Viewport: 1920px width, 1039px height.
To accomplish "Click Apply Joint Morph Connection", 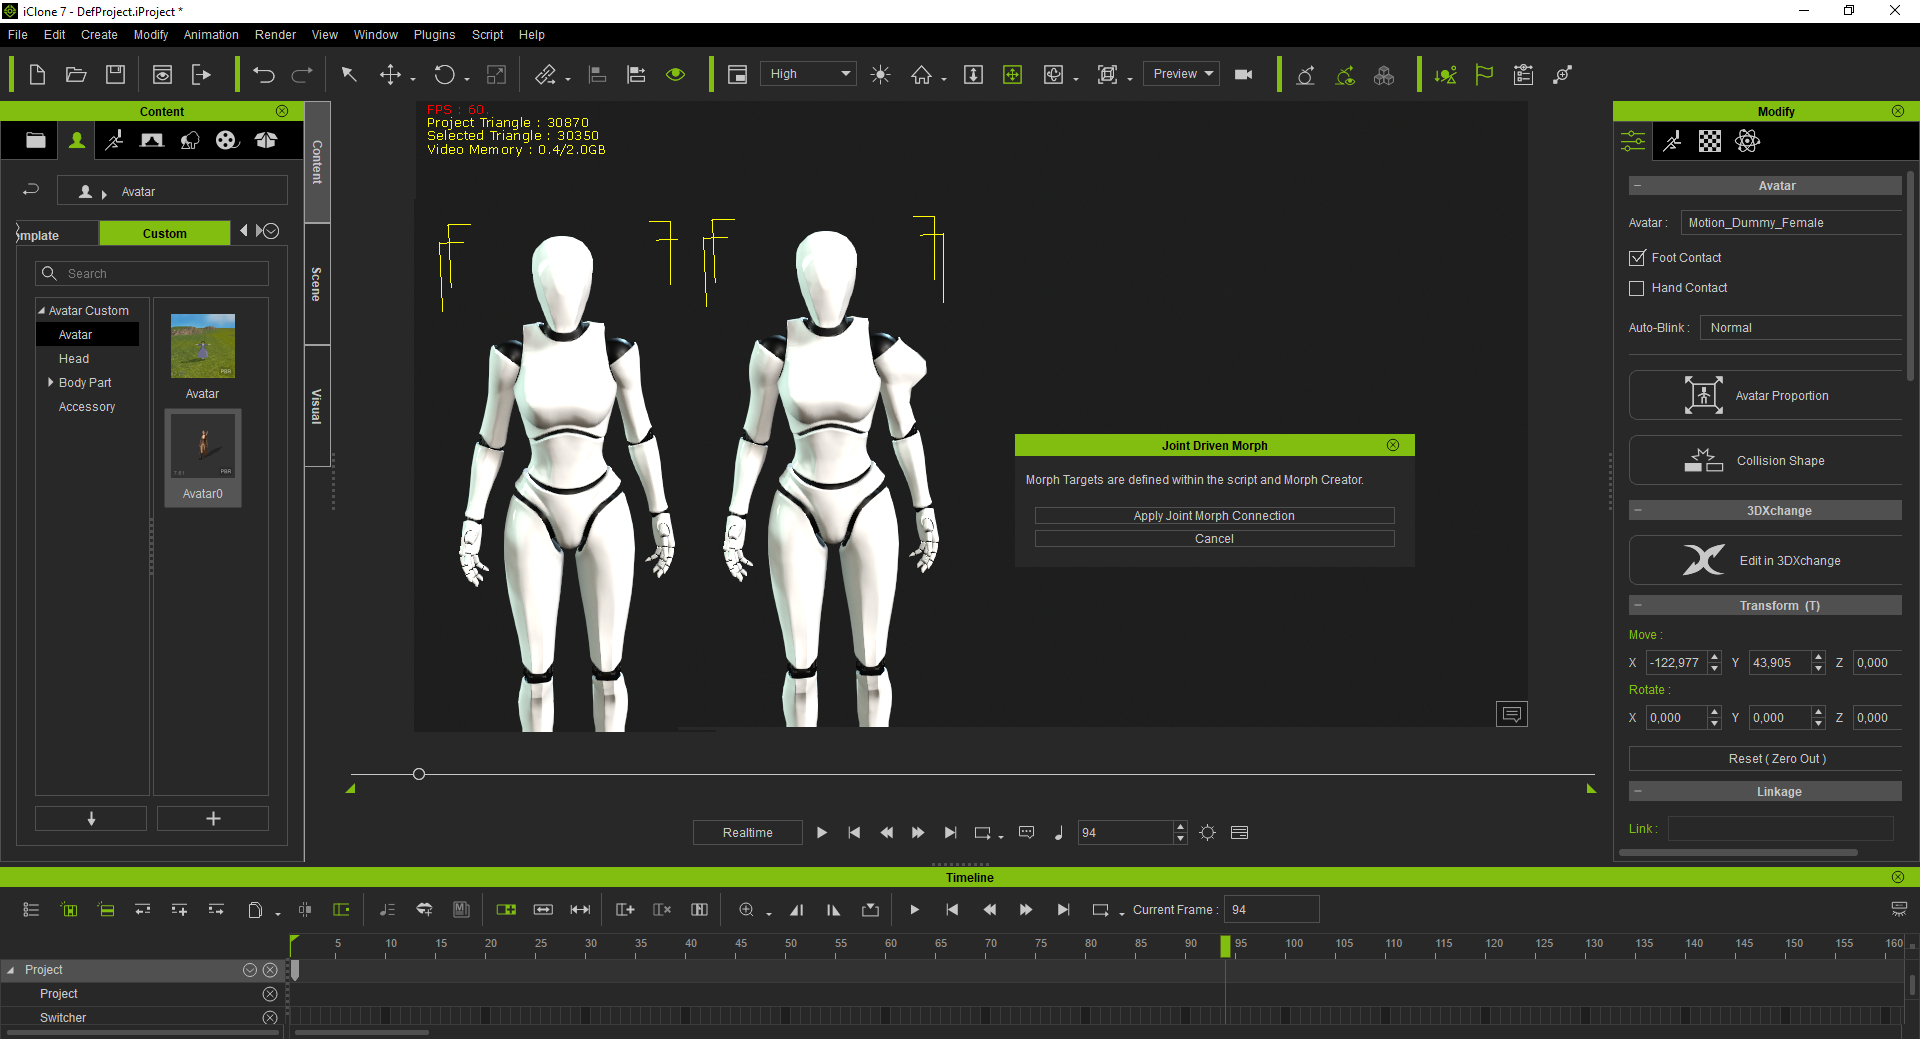I will (1214, 516).
